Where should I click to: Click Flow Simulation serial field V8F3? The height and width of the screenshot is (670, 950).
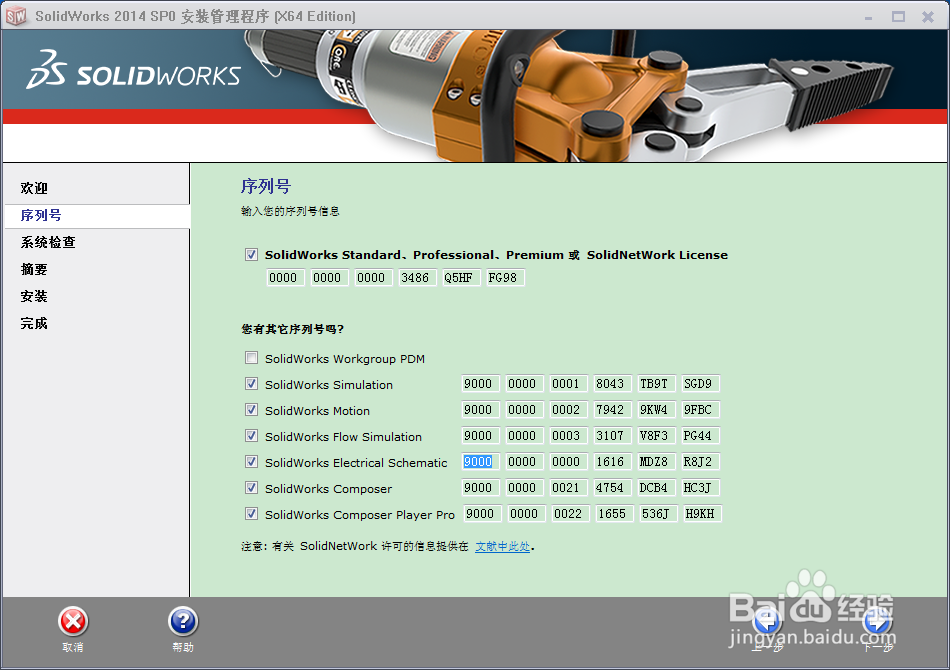(x=657, y=436)
